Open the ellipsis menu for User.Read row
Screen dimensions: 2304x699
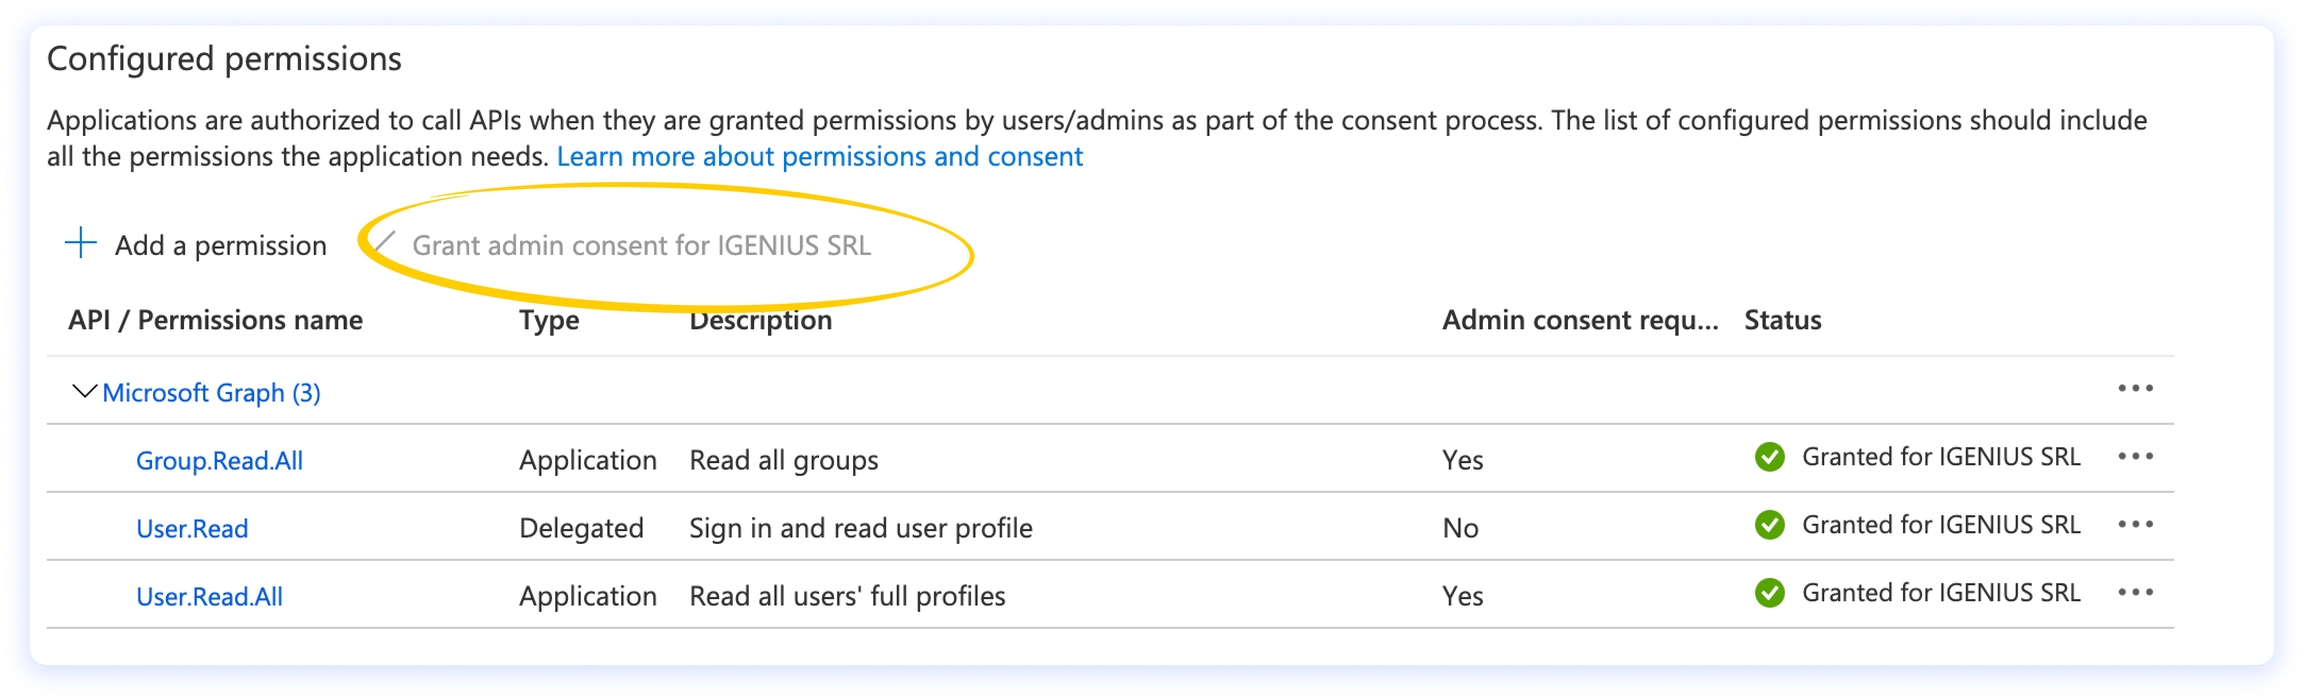[2135, 525]
